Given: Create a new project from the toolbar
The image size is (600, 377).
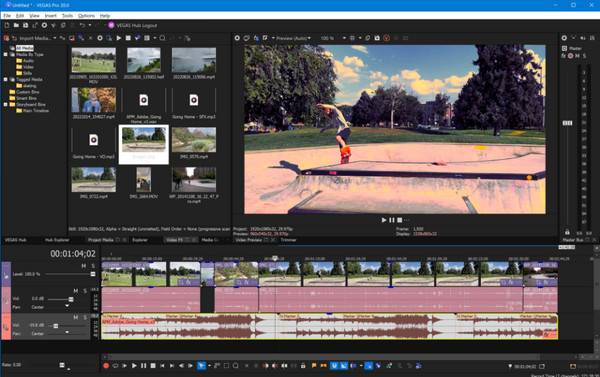Looking at the screenshot, I should pyautogui.click(x=7, y=26).
